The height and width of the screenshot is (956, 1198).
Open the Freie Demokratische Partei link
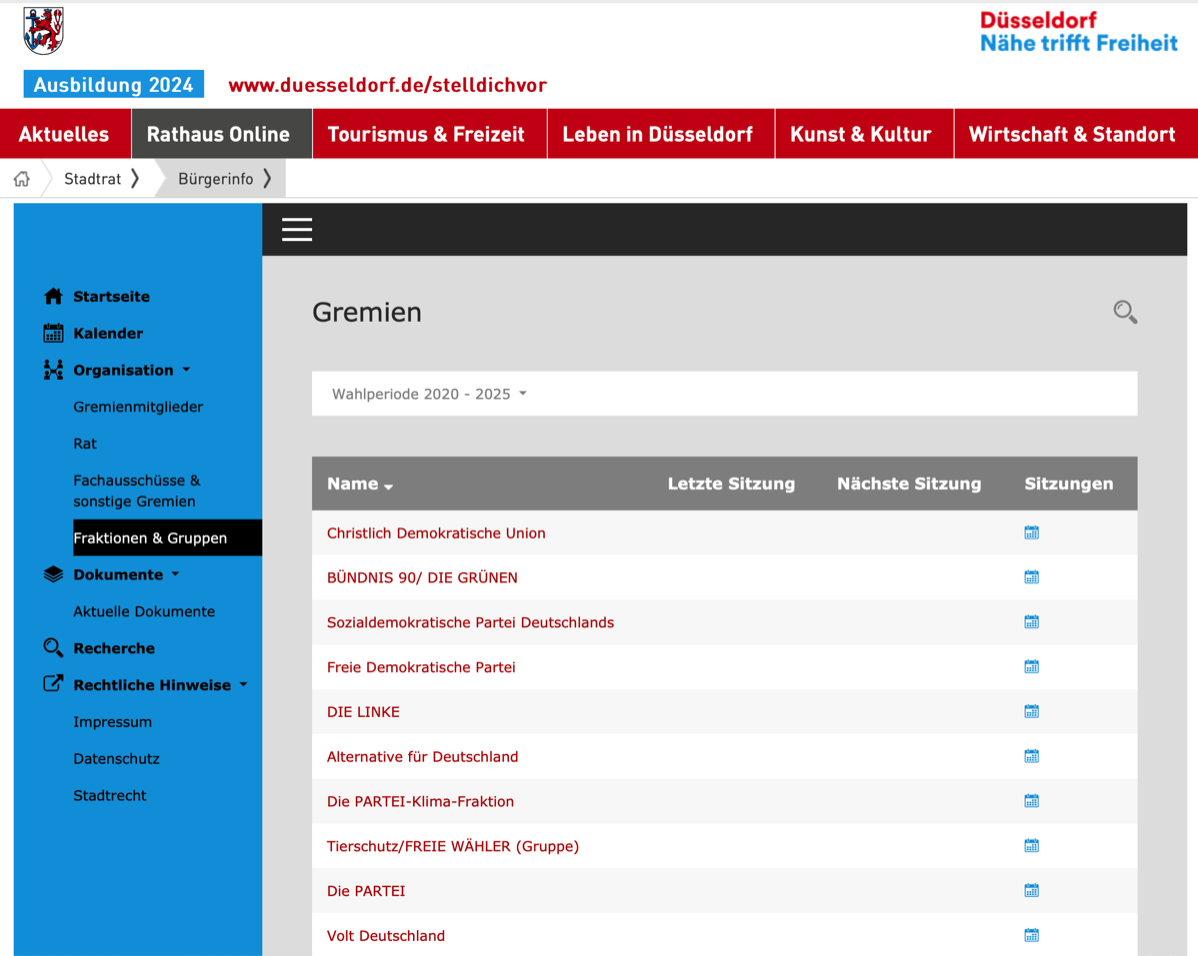[x=421, y=667]
